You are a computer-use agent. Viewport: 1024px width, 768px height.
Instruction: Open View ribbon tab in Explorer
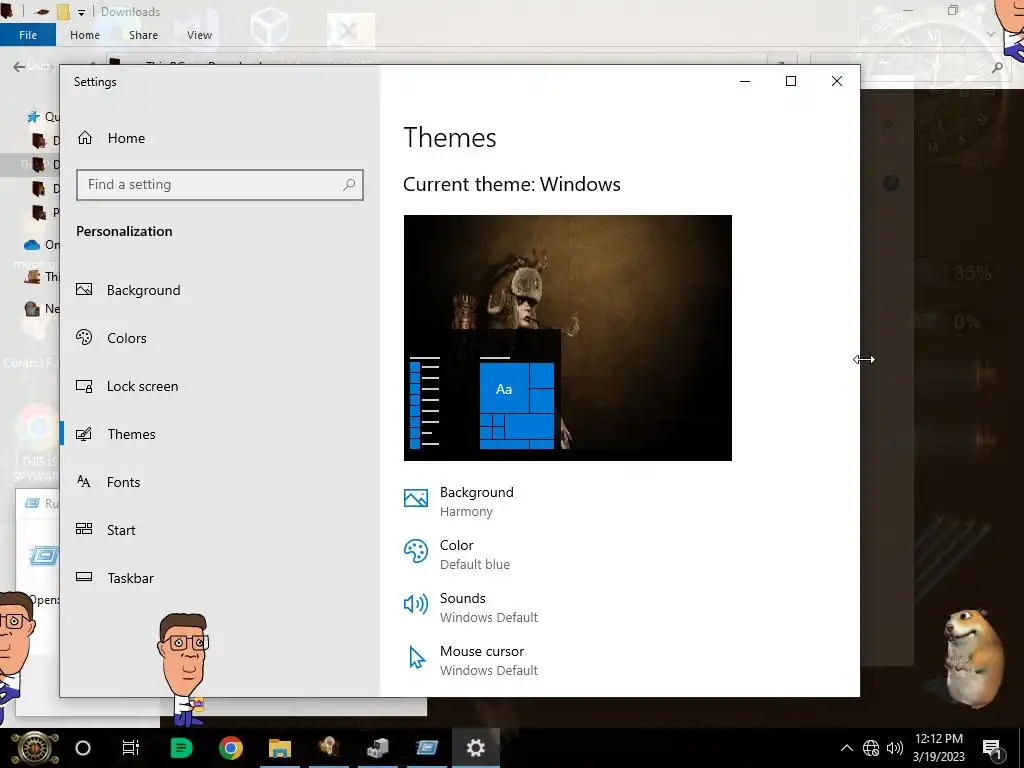coord(199,35)
